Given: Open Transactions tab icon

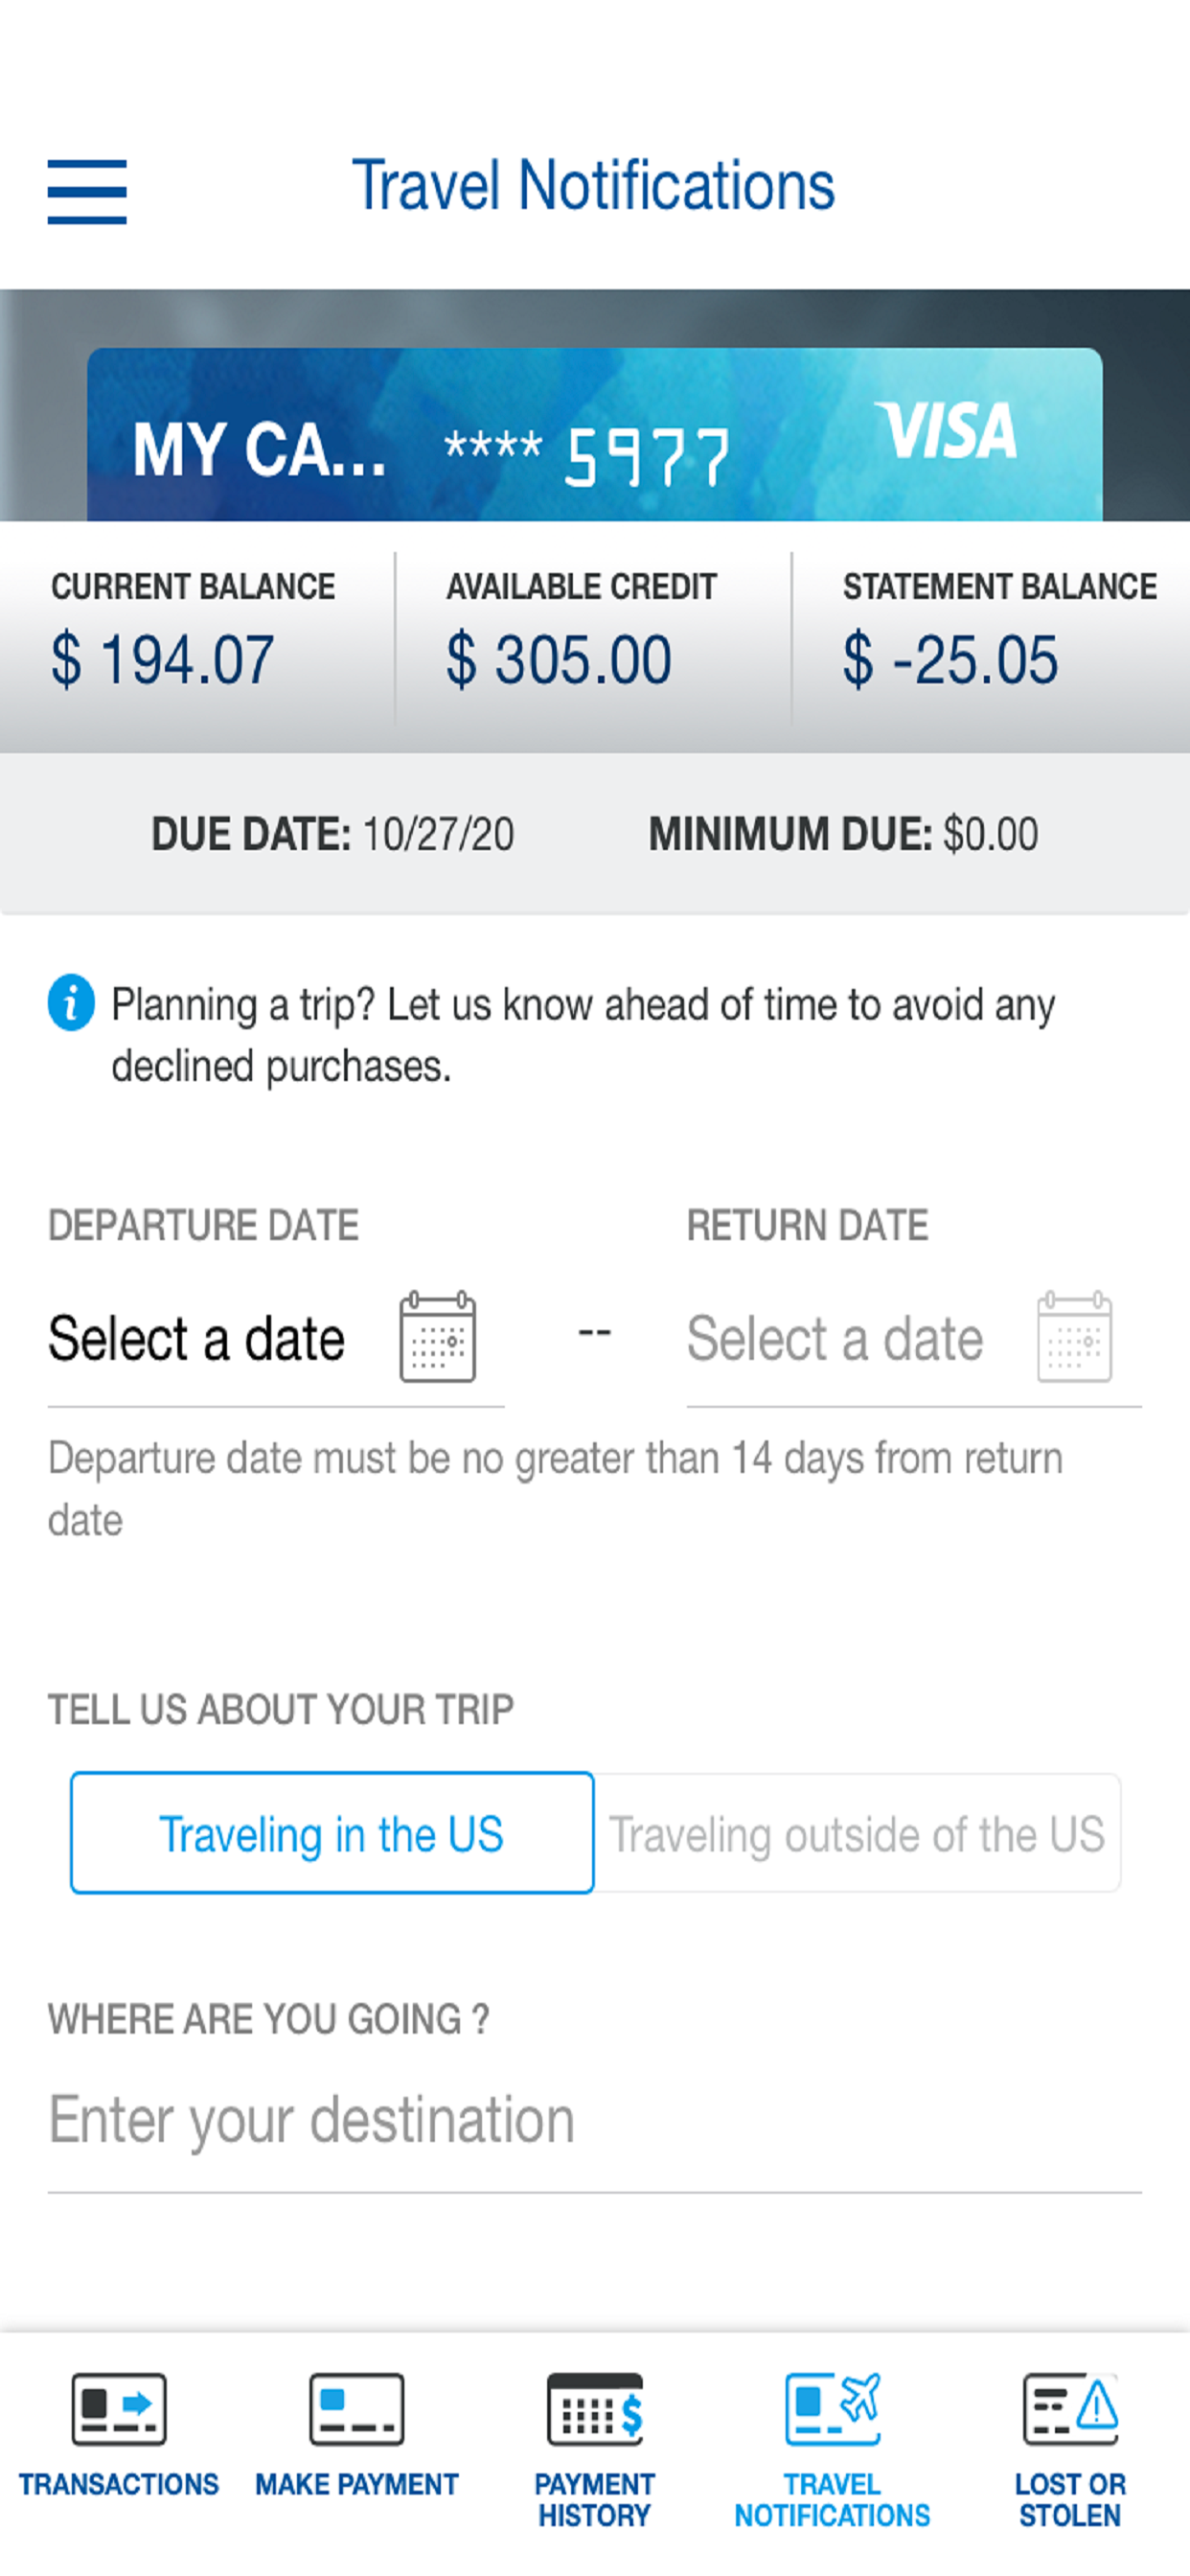Looking at the screenshot, I should click(119, 2408).
